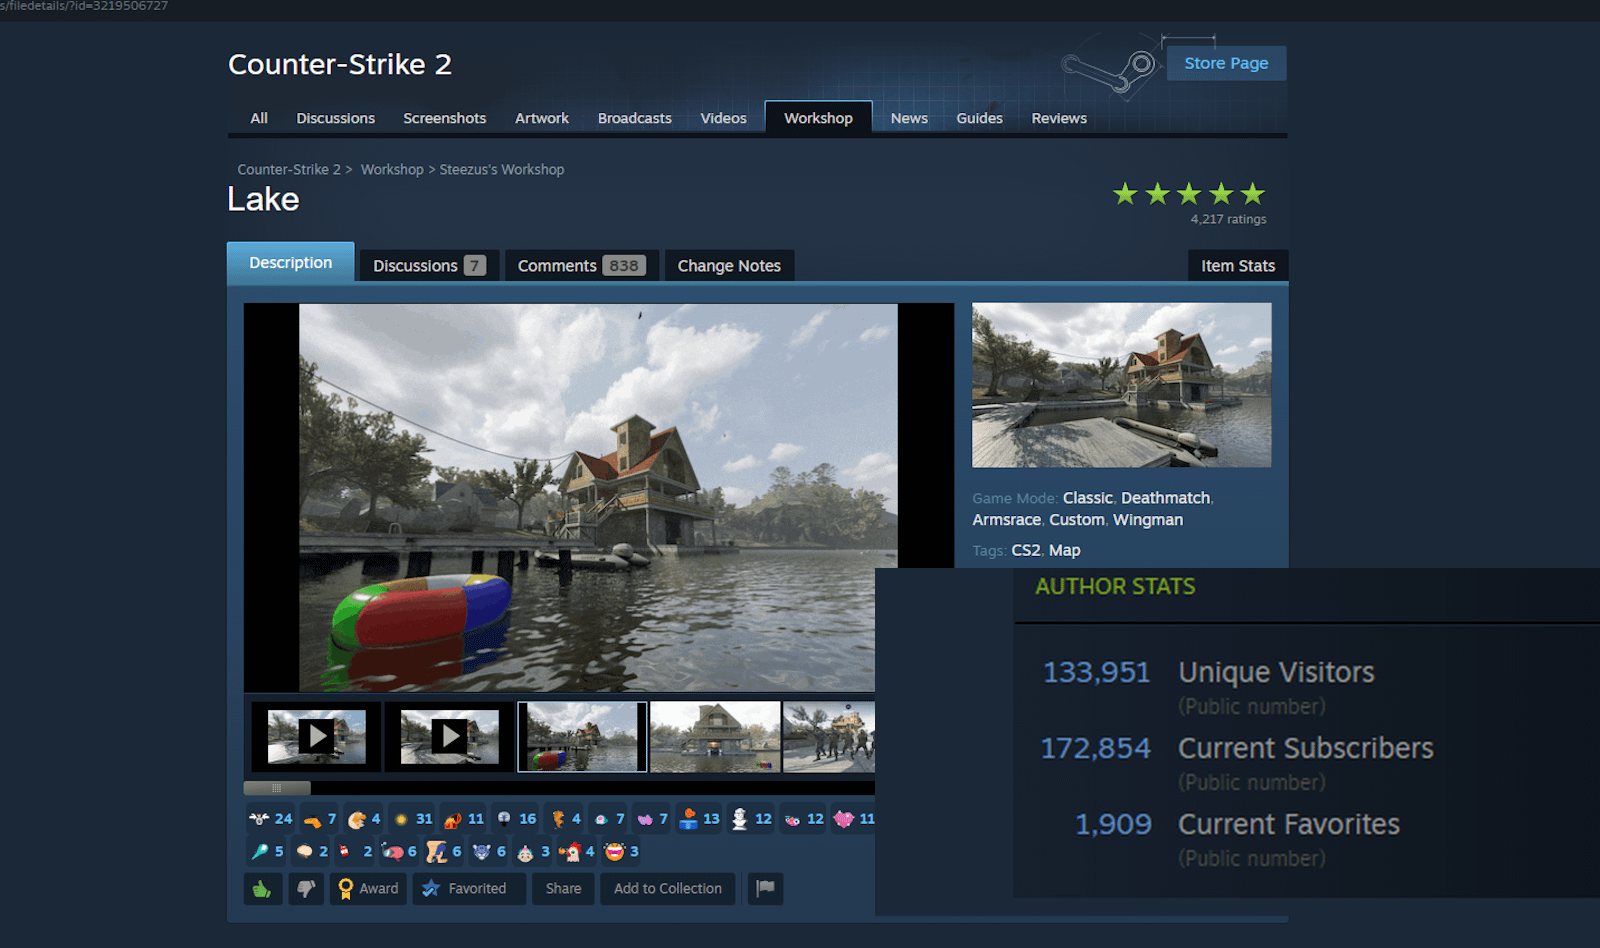
Task: Switch to the Broadcasts tab
Action: 635,118
